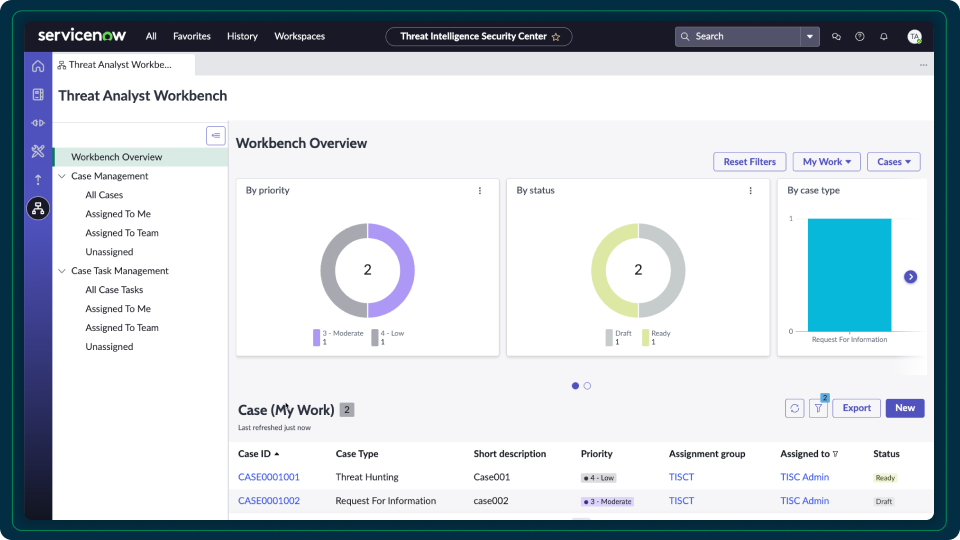The width and height of the screenshot is (960, 540).
Task: Open the list filter funnel icon
Action: click(819, 408)
